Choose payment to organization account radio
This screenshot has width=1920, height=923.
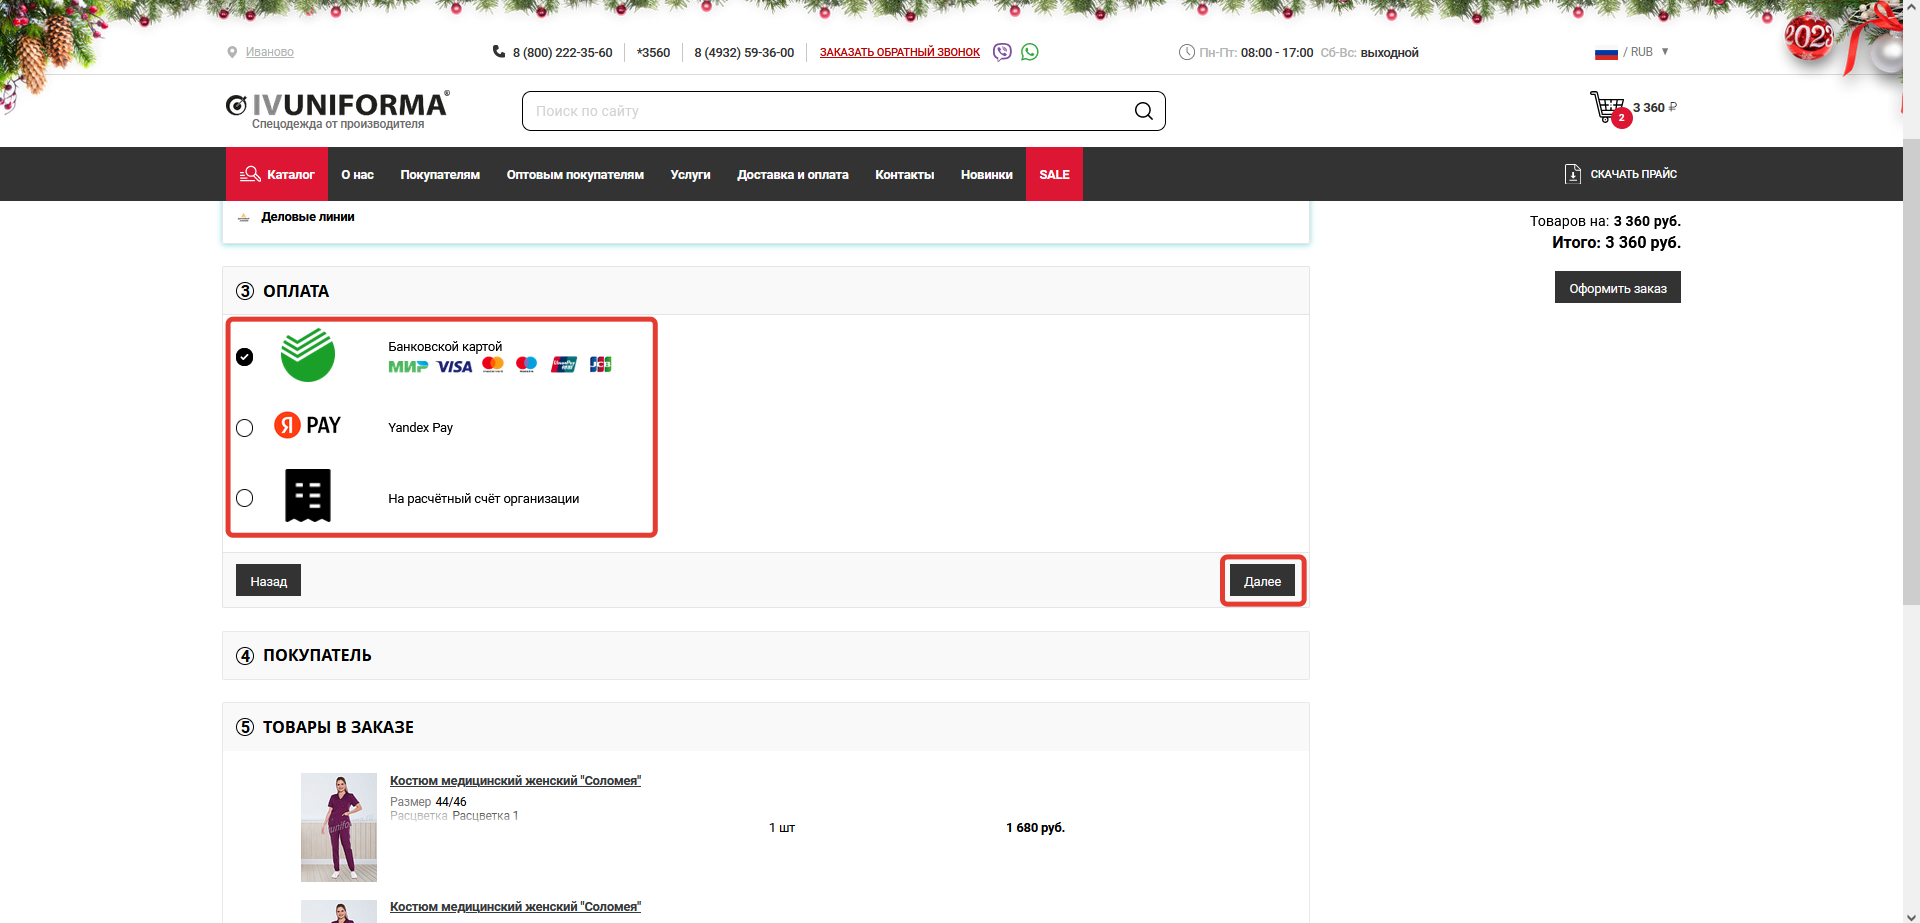coord(245,498)
